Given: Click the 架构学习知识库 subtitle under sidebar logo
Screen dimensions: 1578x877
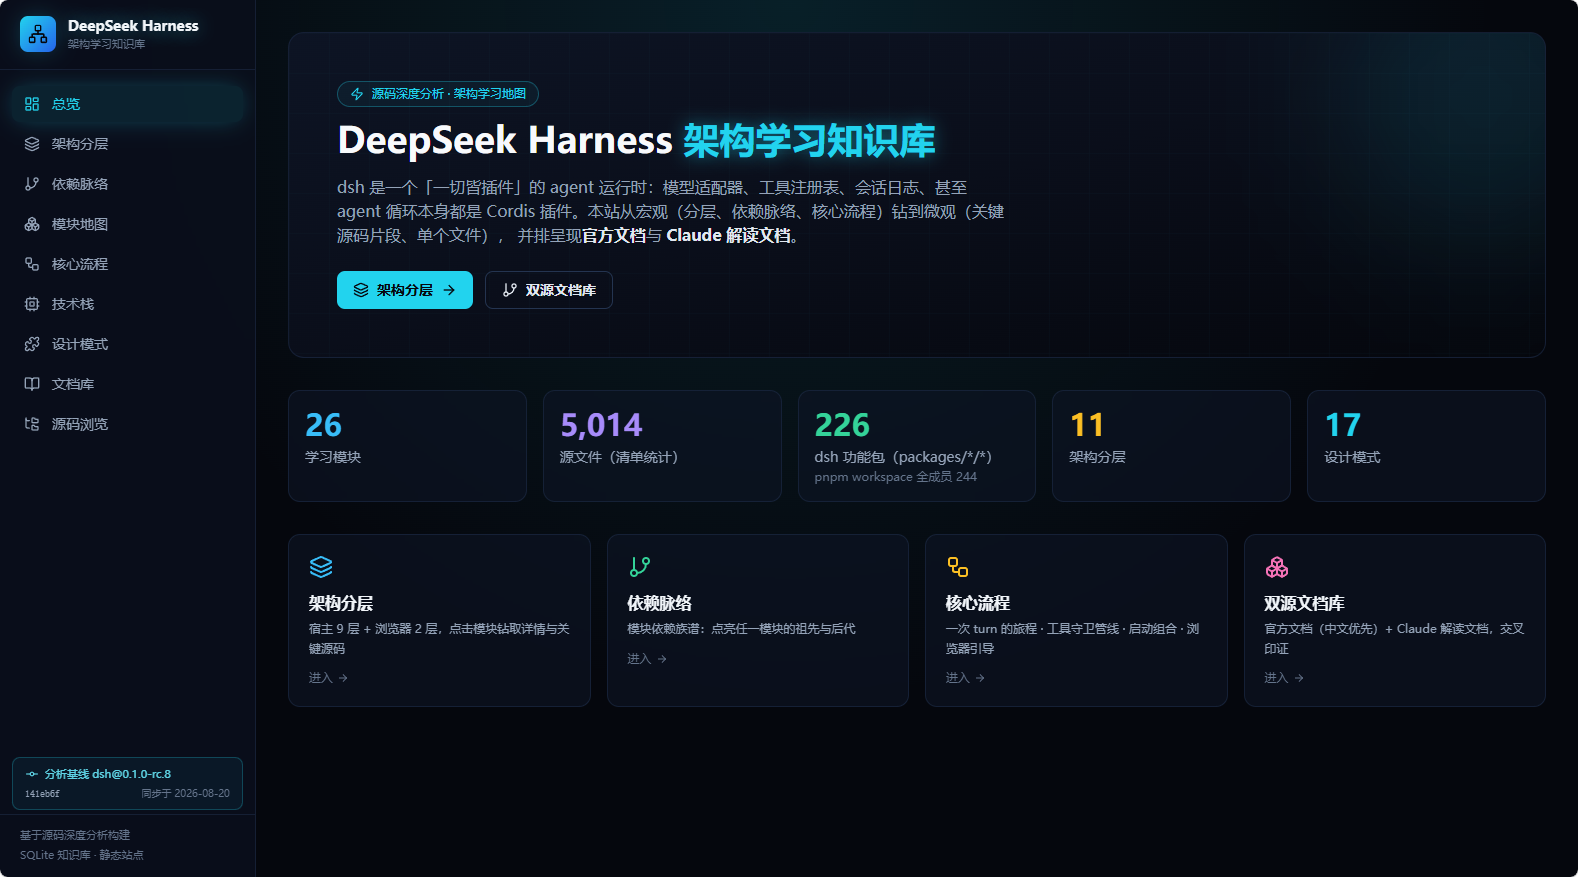Looking at the screenshot, I should (x=107, y=45).
